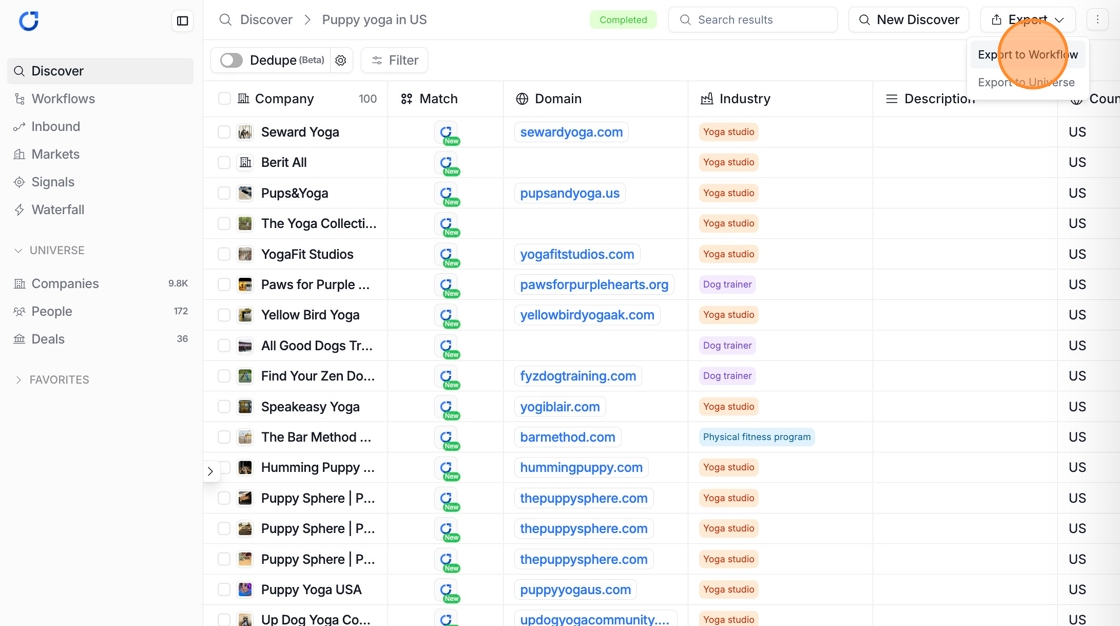Open People in Universe section
The image size is (1120, 626).
[100, 312]
